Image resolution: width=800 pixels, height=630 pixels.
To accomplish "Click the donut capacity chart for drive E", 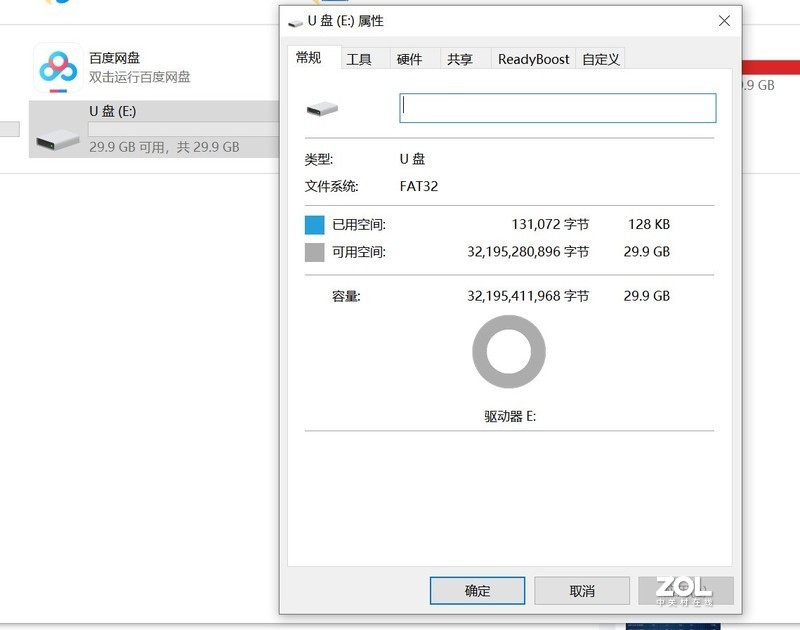I will (508, 349).
